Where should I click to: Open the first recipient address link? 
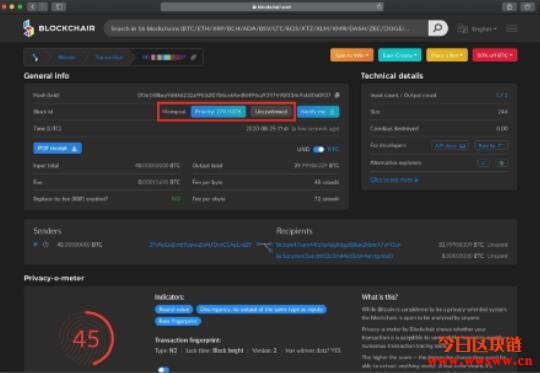point(339,245)
